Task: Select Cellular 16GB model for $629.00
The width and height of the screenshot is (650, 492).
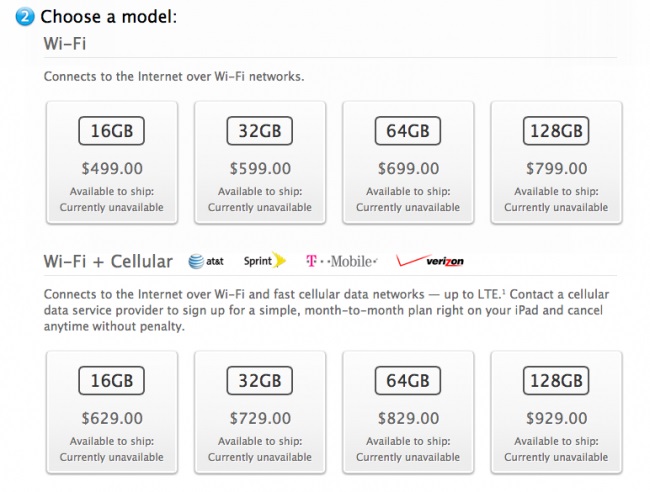Action: pos(112,412)
